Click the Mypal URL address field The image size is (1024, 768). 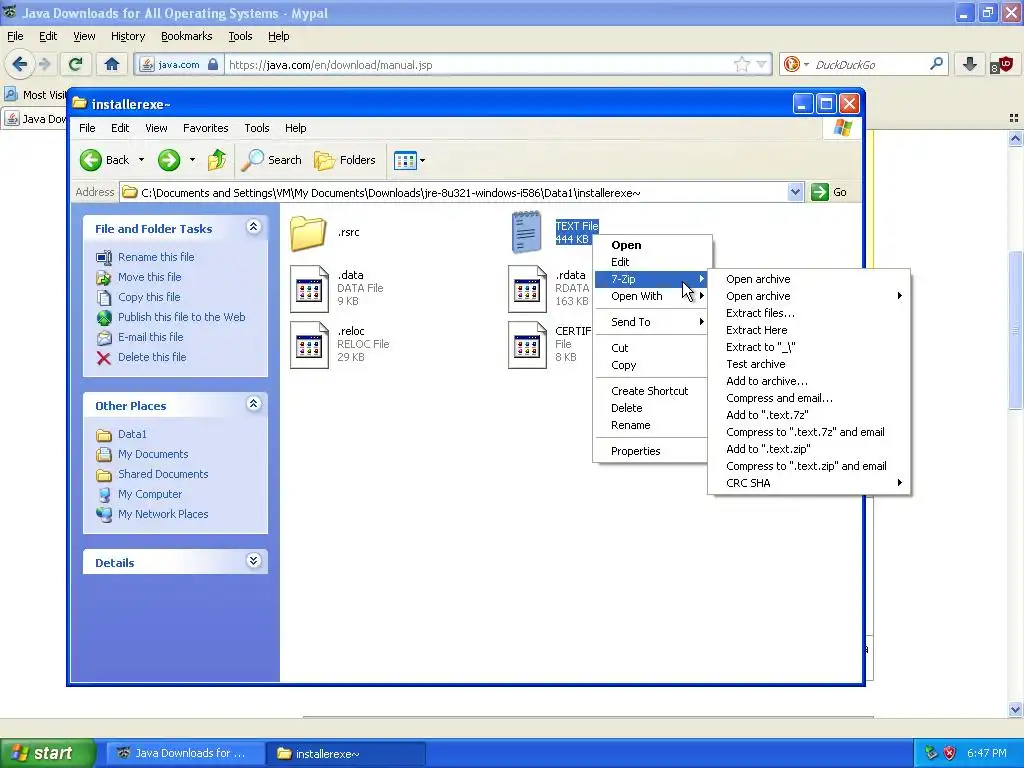point(479,64)
